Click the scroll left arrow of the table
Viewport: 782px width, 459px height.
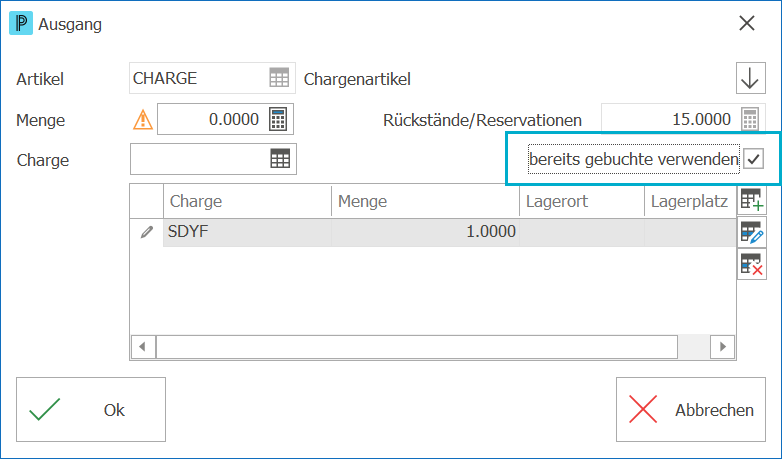[x=143, y=347]
